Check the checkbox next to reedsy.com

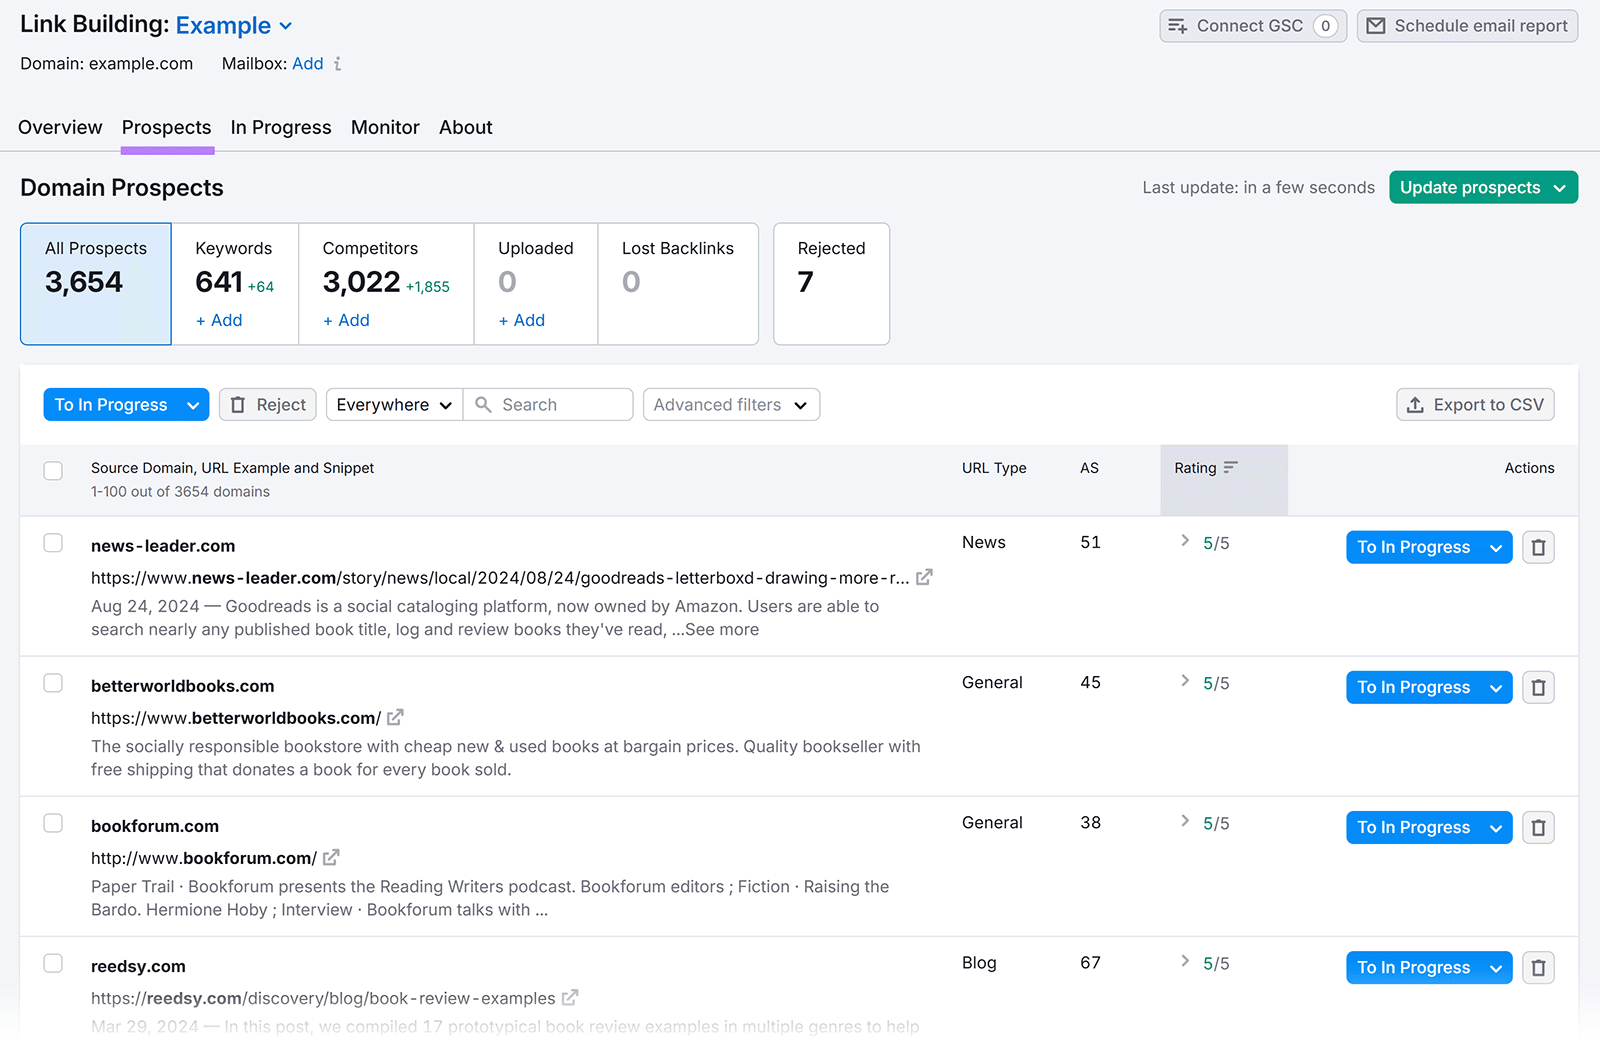tap(53, 963)
